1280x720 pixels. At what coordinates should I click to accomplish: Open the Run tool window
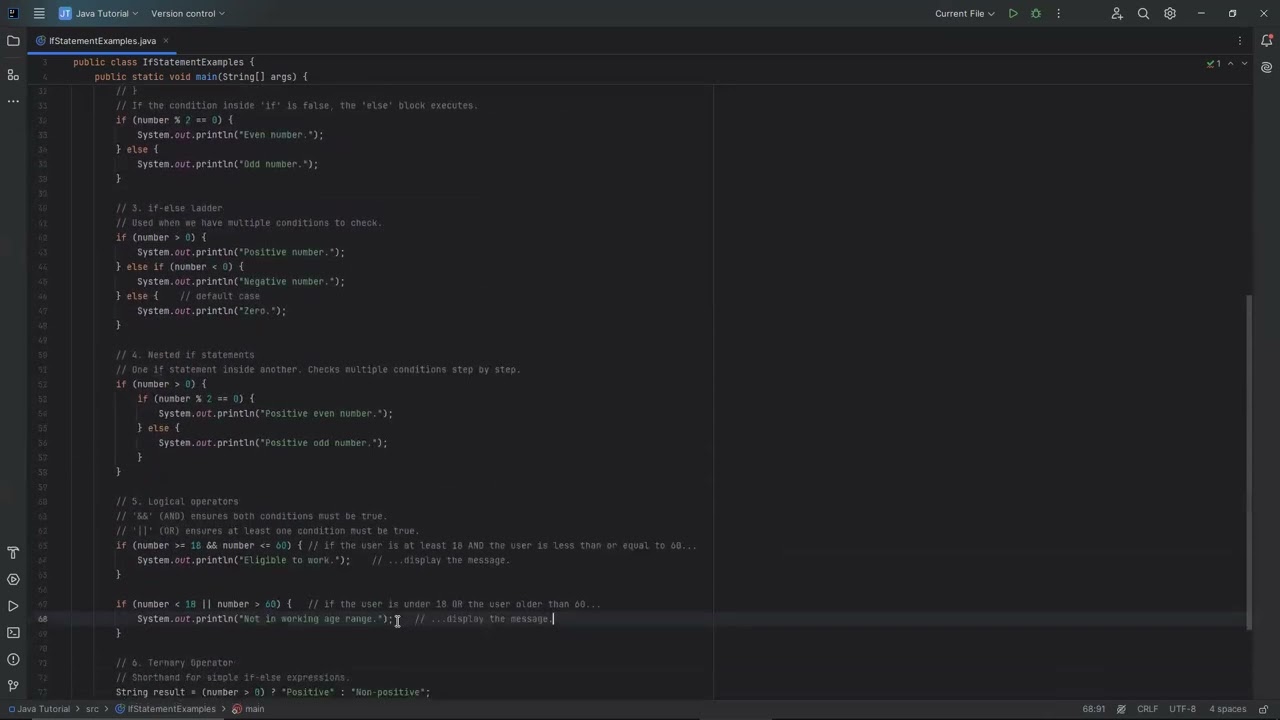click(x=13, y=606)
